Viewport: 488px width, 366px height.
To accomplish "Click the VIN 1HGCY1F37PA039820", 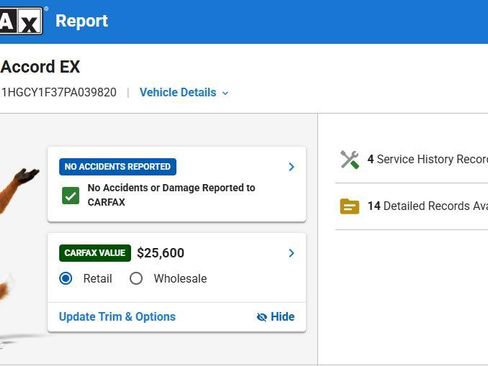I will (x=59, y=92).
